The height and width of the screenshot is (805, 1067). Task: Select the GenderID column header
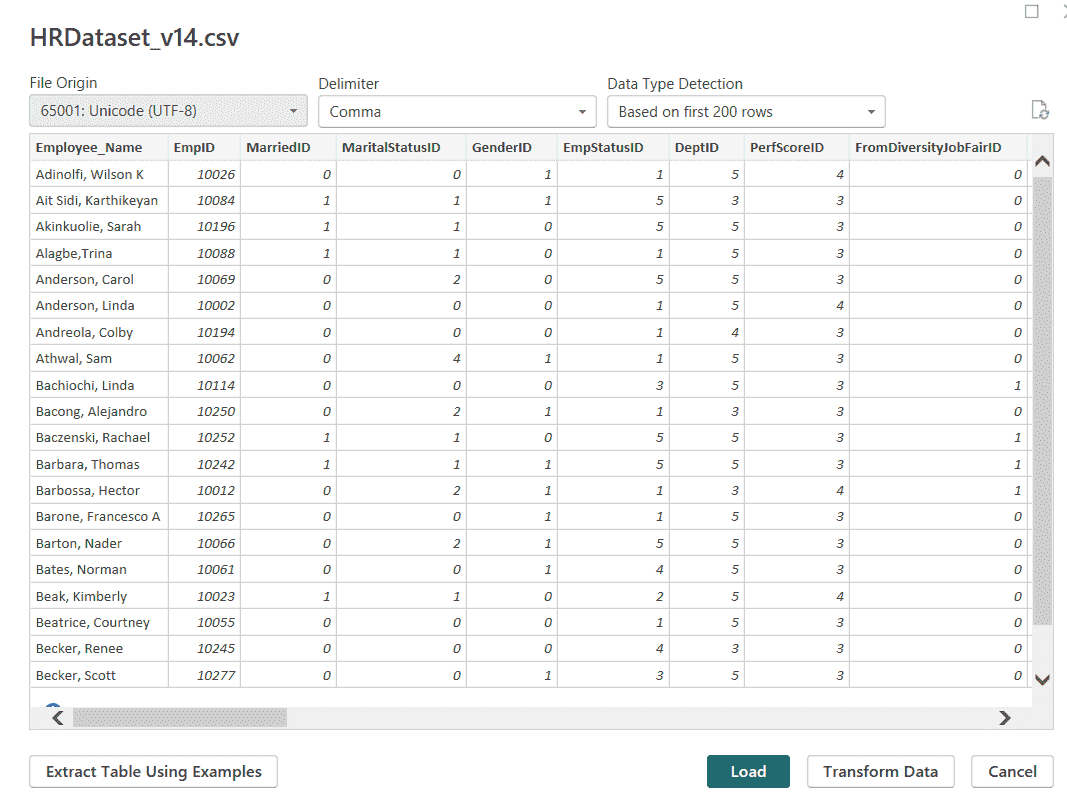[x=512, y=148]
